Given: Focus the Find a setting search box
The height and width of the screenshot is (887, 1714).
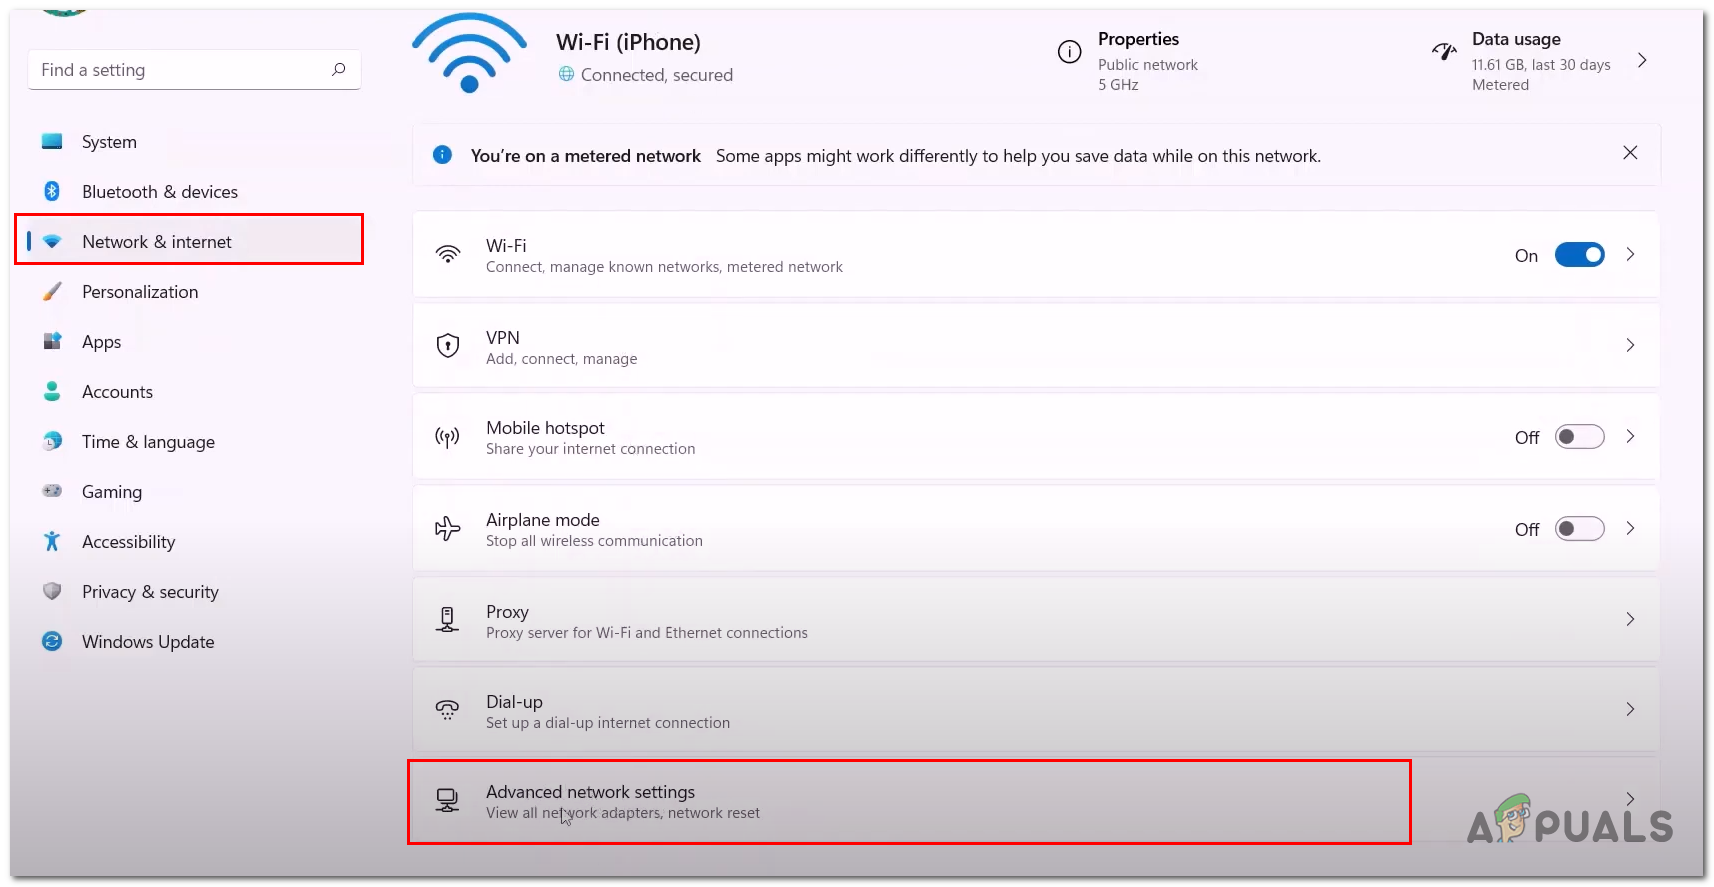Looking at the screenshot, I should [180, 70].
